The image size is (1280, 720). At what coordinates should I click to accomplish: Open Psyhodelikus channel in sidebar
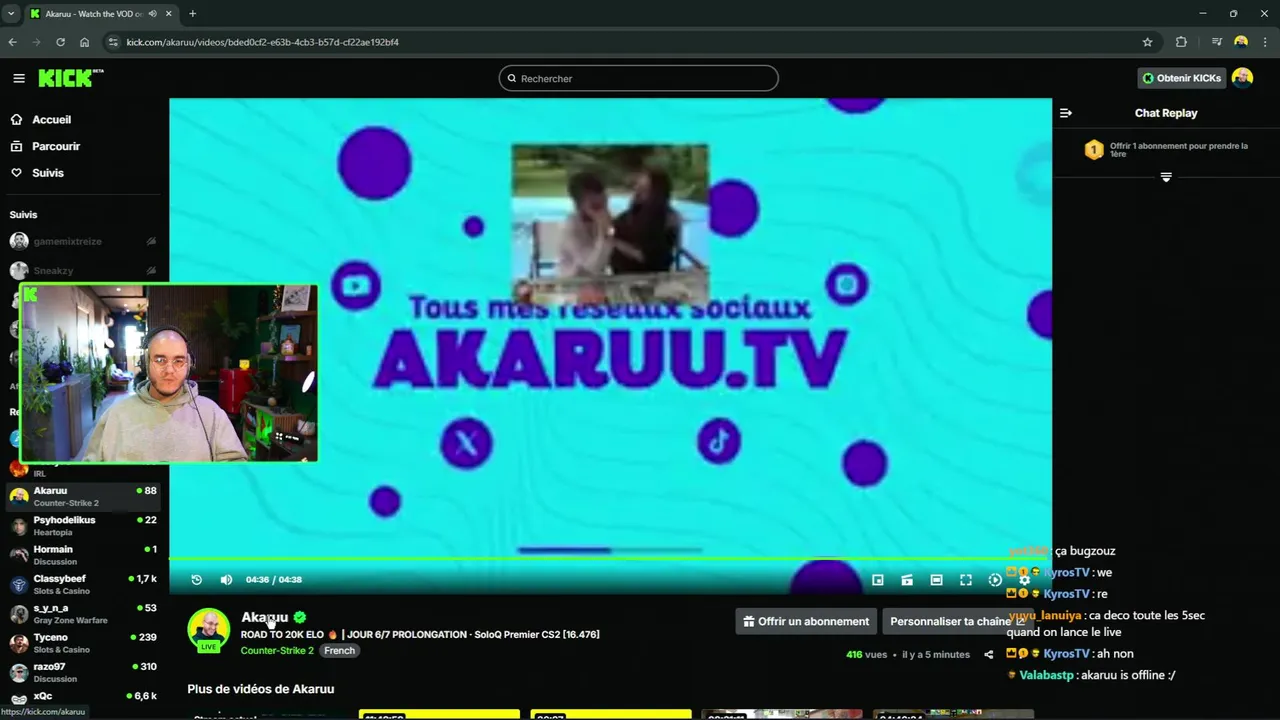84,526
